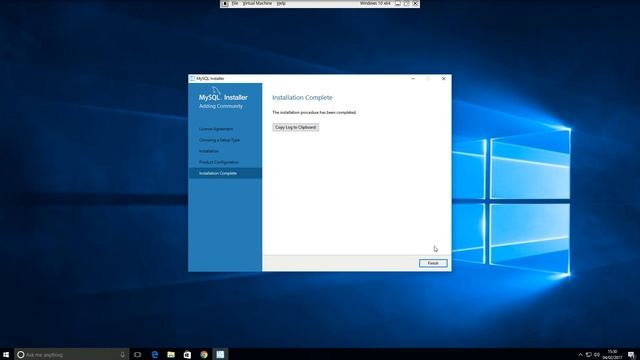The height and width of the screenshot is (360, 640).
Task: Click the pin icon on VM toolbar
Action: click(224, 3)
